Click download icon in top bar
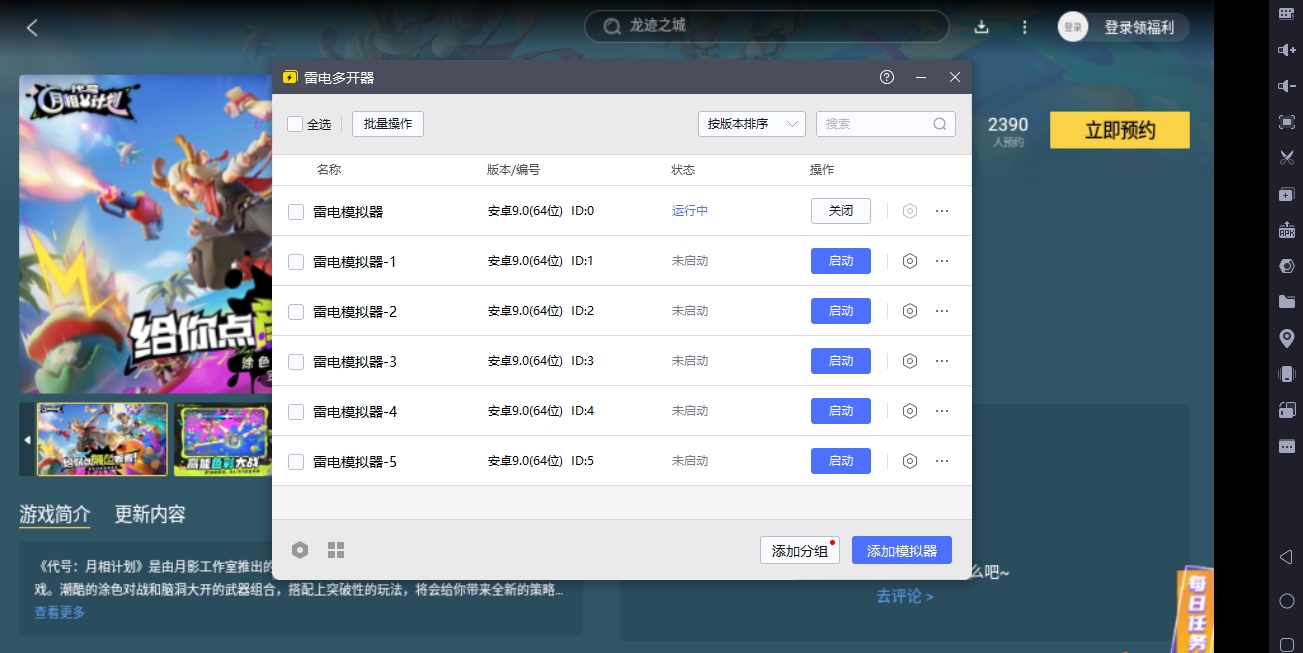 click(982, 27)
